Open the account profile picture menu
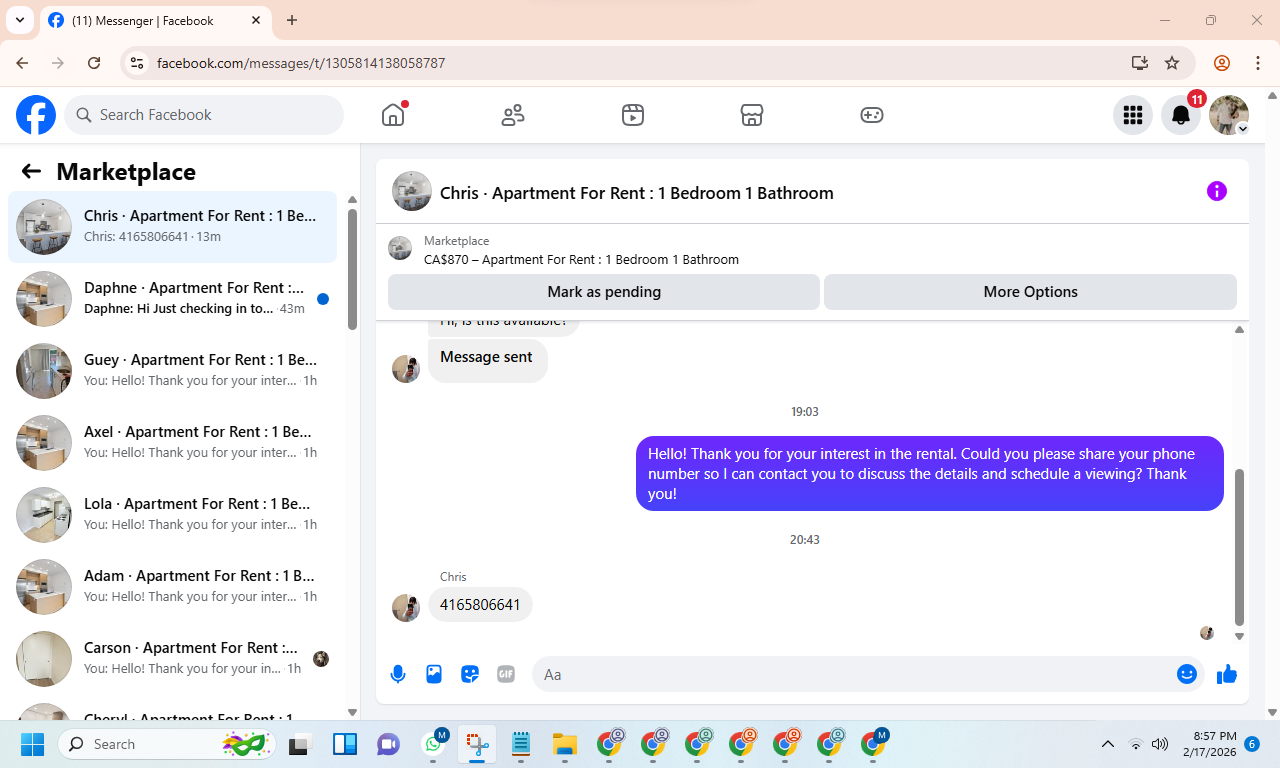1280x768 pixels. tap(1229, 115)
